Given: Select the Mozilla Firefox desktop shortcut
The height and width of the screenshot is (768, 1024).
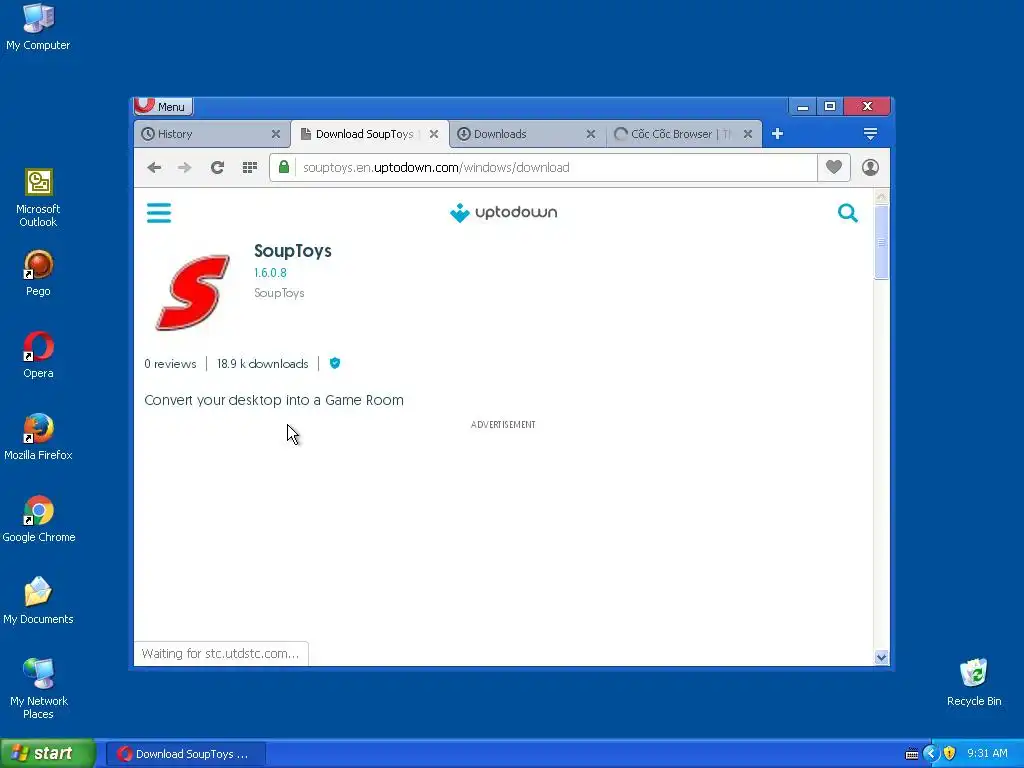Looking at the screenshot, I should 38,438.
